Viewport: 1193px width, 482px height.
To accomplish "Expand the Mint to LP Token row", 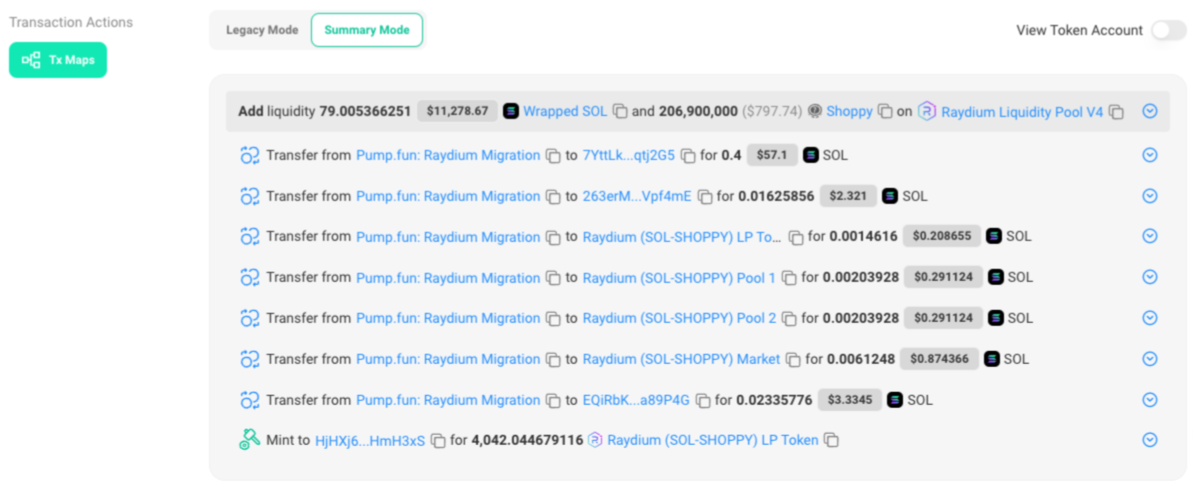I will pyautogui.click(x=1149, y=440).
